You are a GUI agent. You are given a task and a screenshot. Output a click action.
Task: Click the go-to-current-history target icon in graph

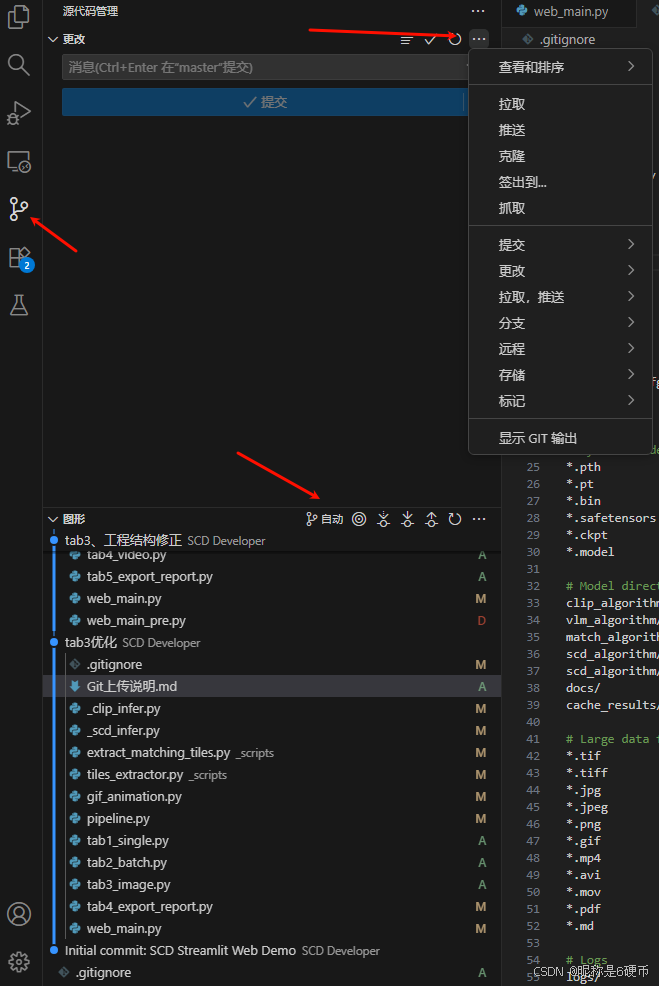click(359, 519)
